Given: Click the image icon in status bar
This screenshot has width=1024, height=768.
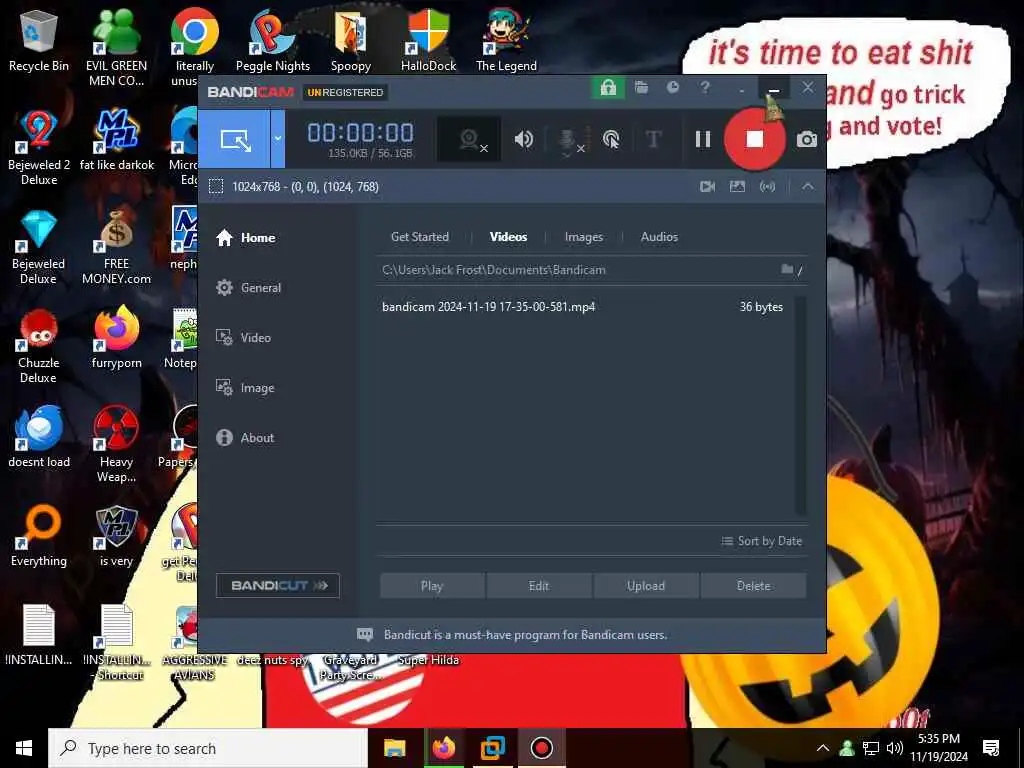Looking at the screenshot, I should pyautogui.click(x=737, y=187).
